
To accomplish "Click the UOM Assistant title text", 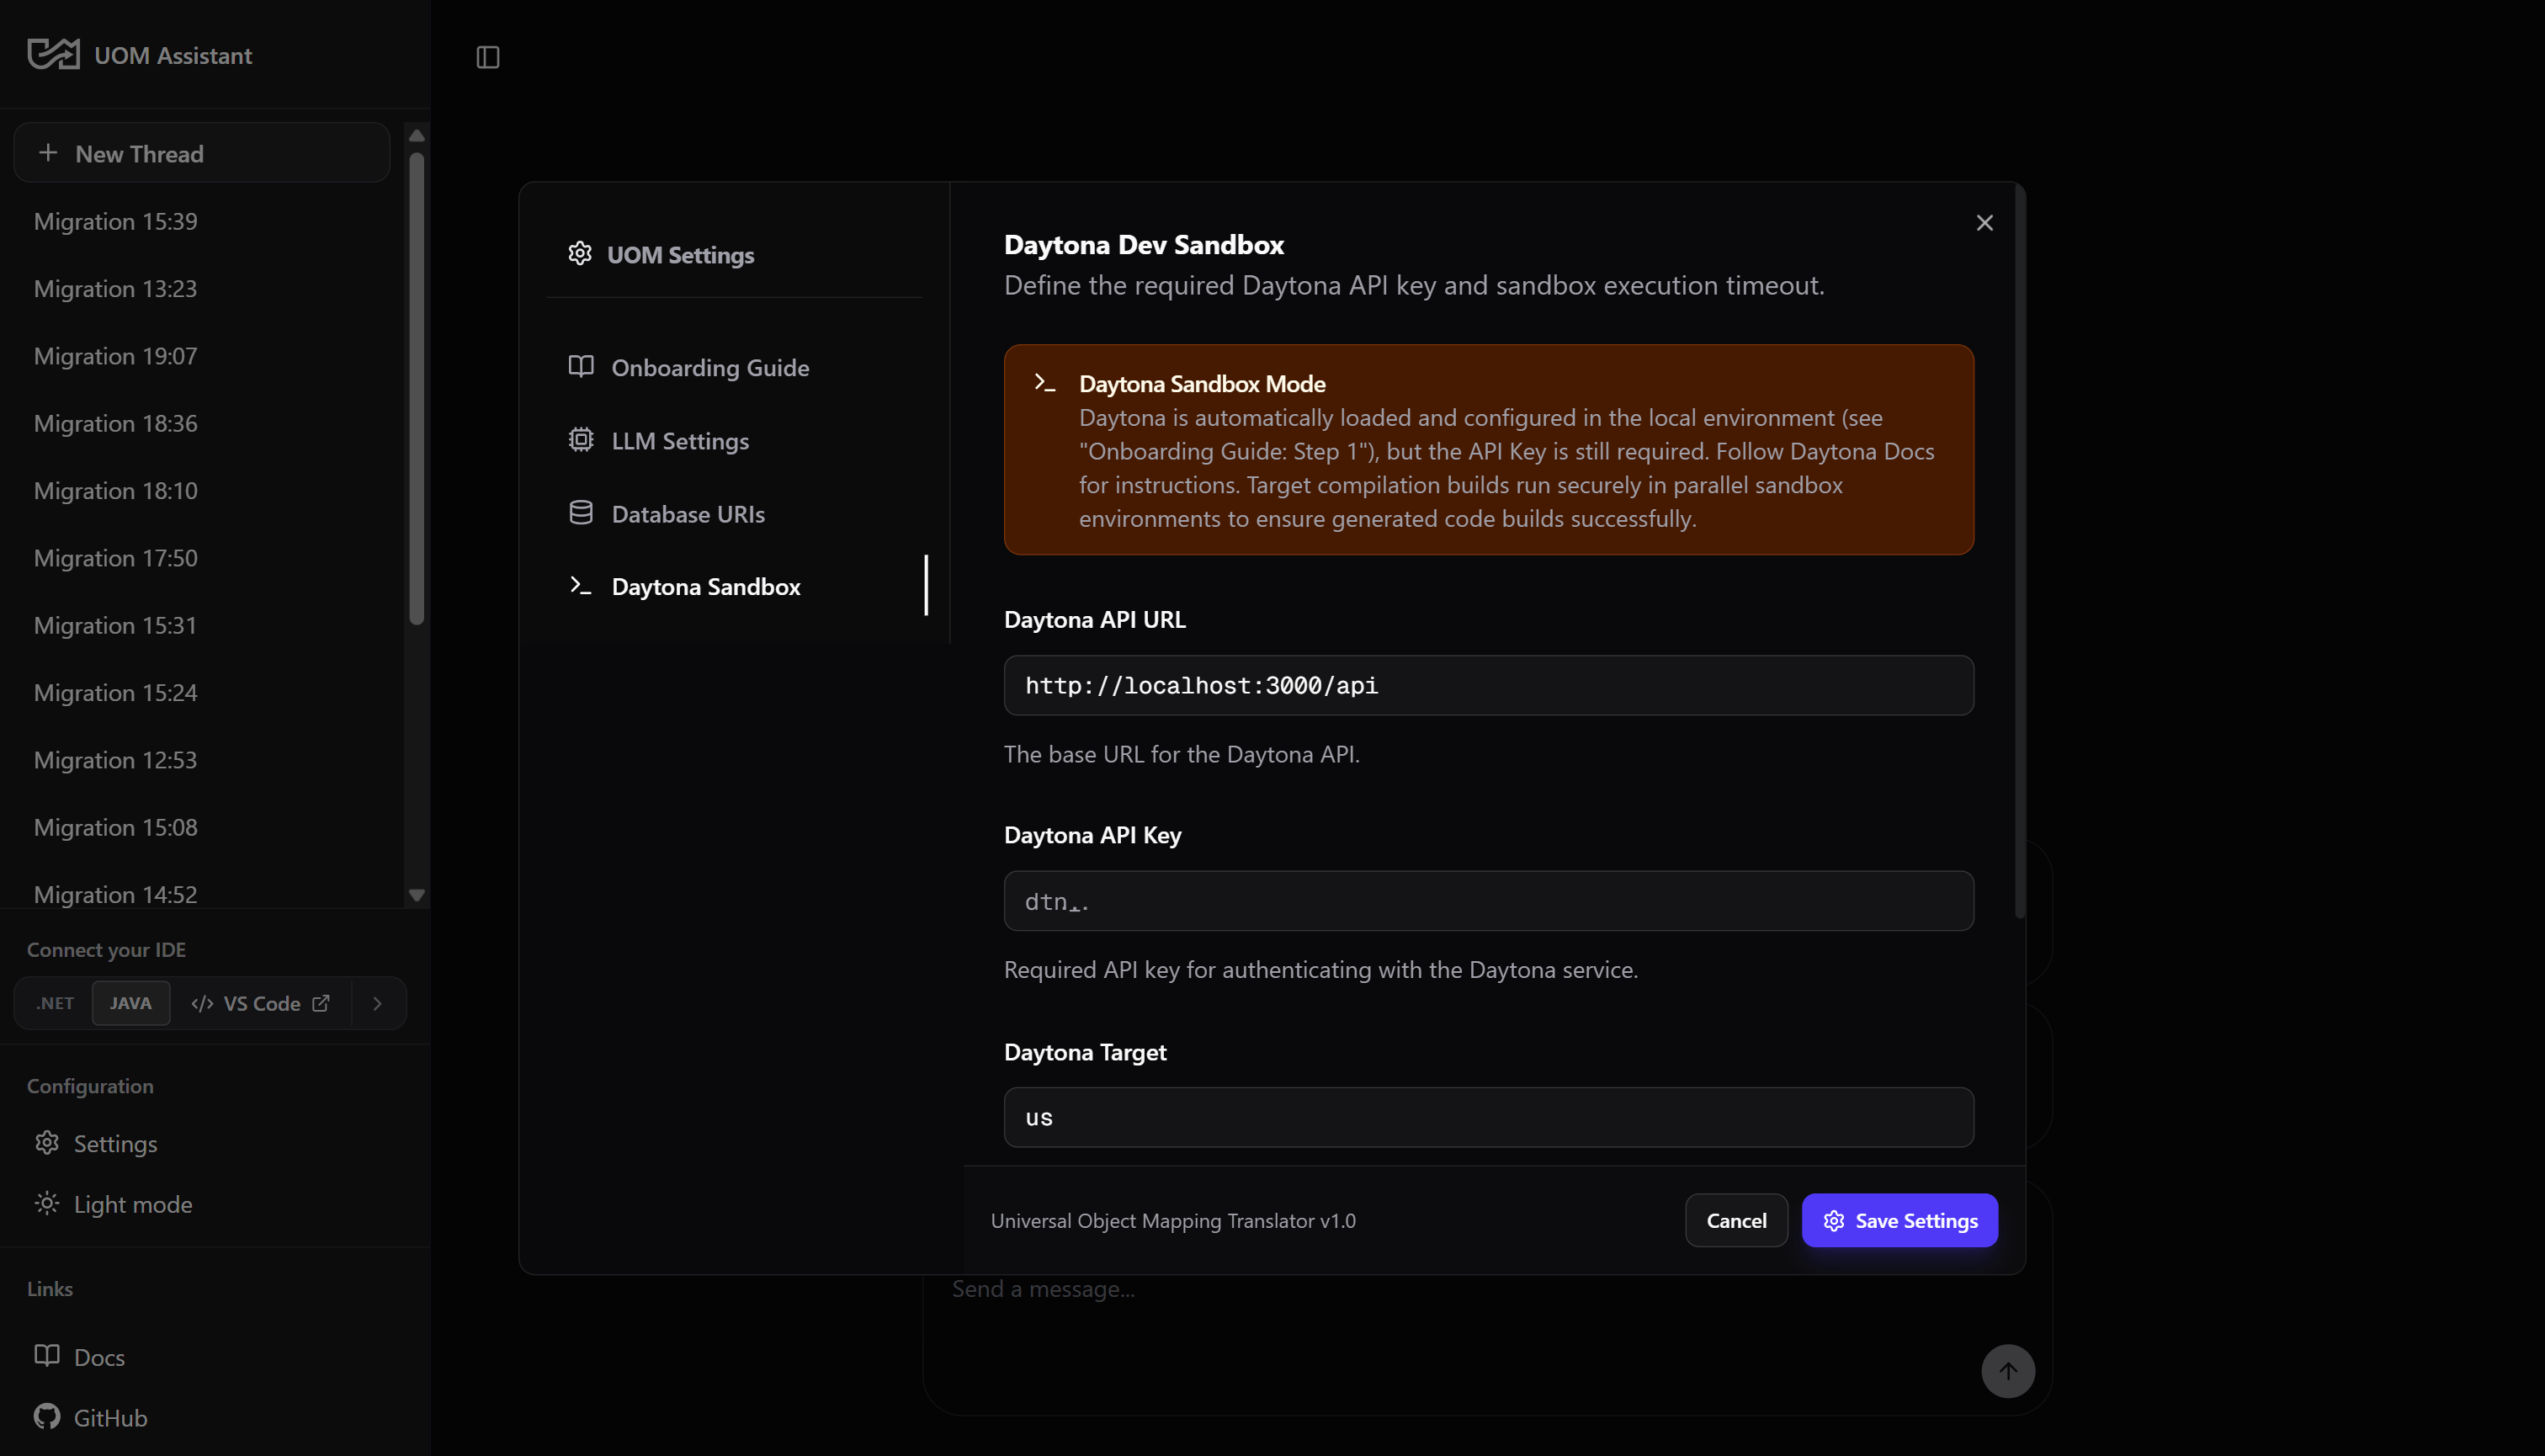I will point(173,56).
